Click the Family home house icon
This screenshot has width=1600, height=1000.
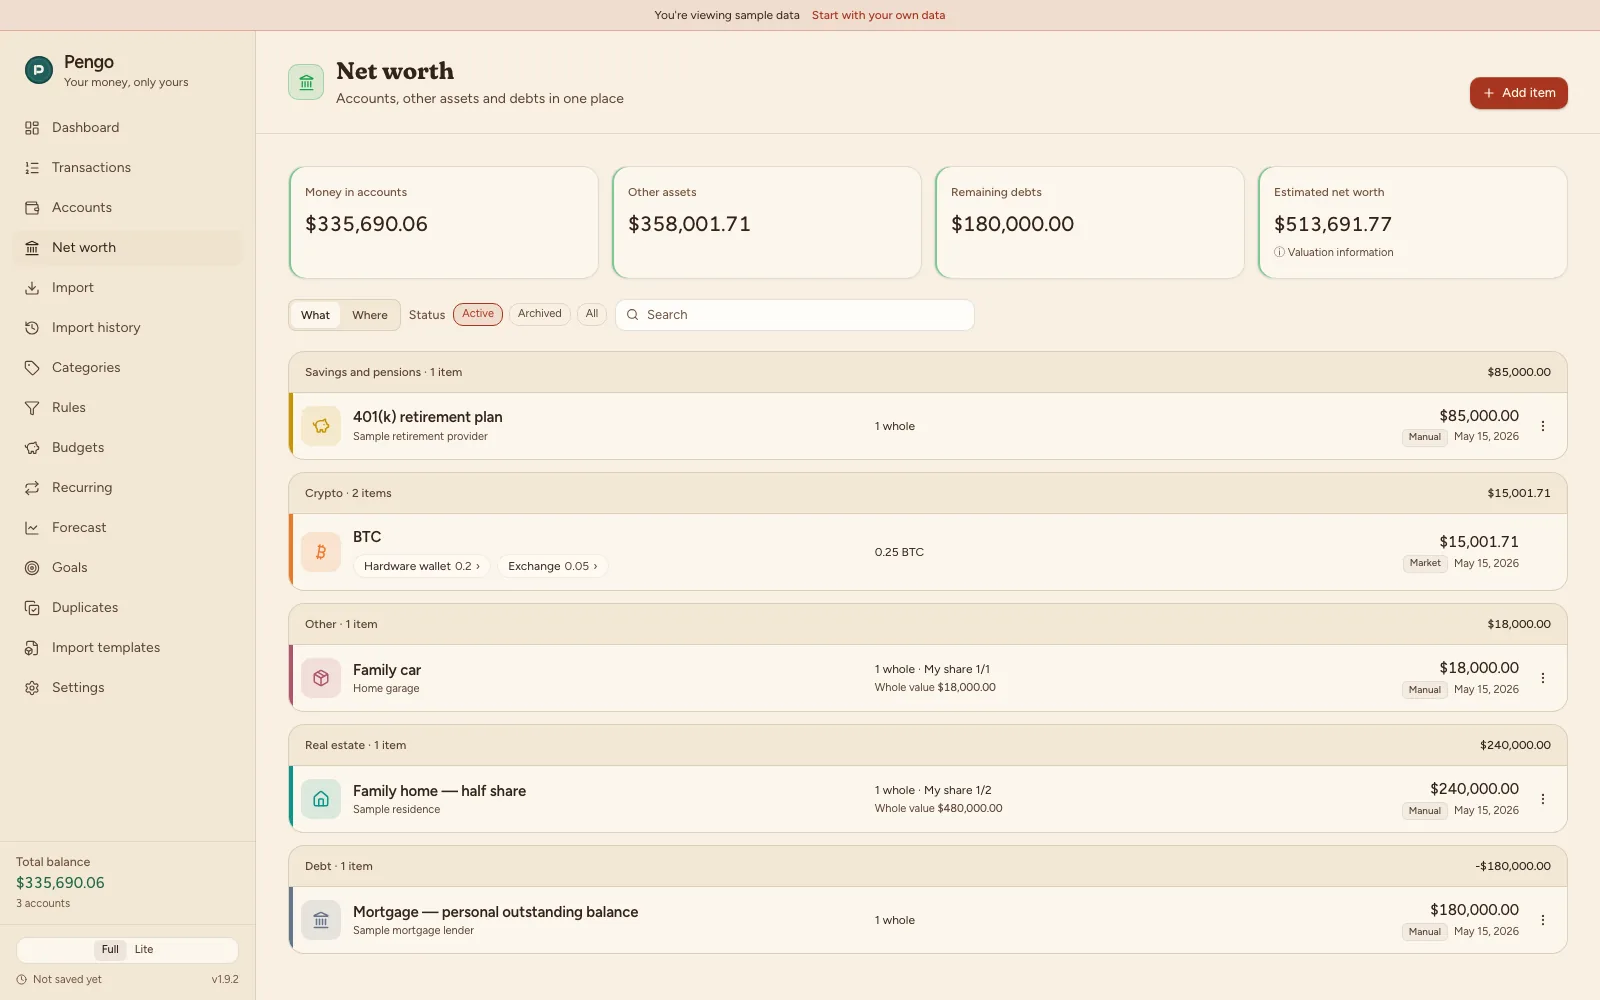pyautogui.click(x=321, y=799)
